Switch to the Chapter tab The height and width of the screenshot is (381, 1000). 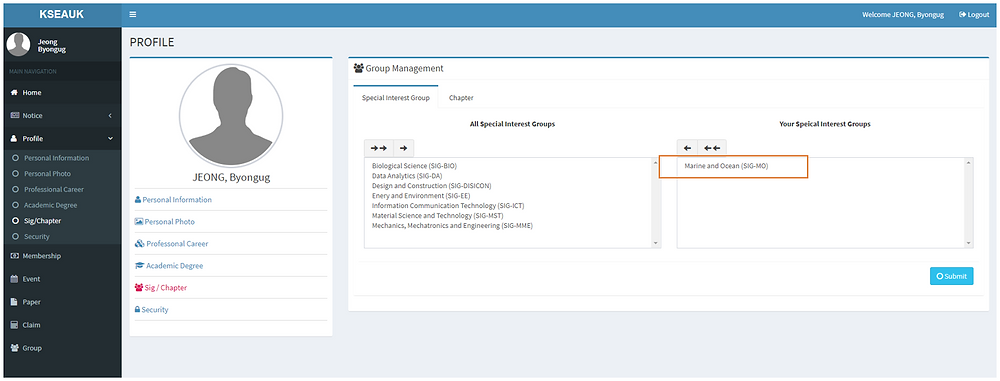(461, 98)
